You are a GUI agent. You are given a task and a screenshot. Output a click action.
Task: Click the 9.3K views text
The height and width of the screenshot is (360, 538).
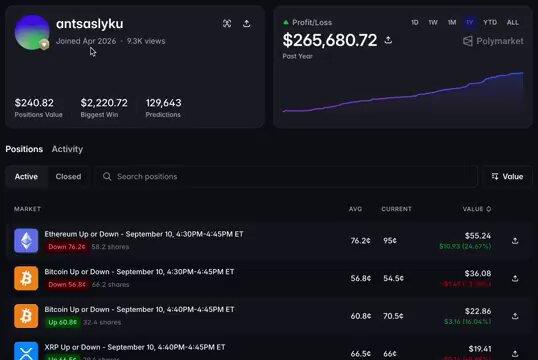pos(146,41)
